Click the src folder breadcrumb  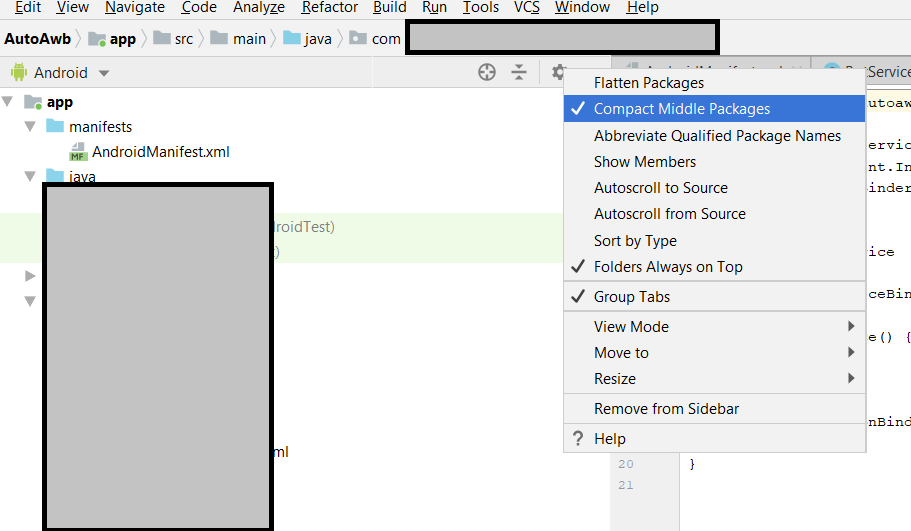(173, 39)
